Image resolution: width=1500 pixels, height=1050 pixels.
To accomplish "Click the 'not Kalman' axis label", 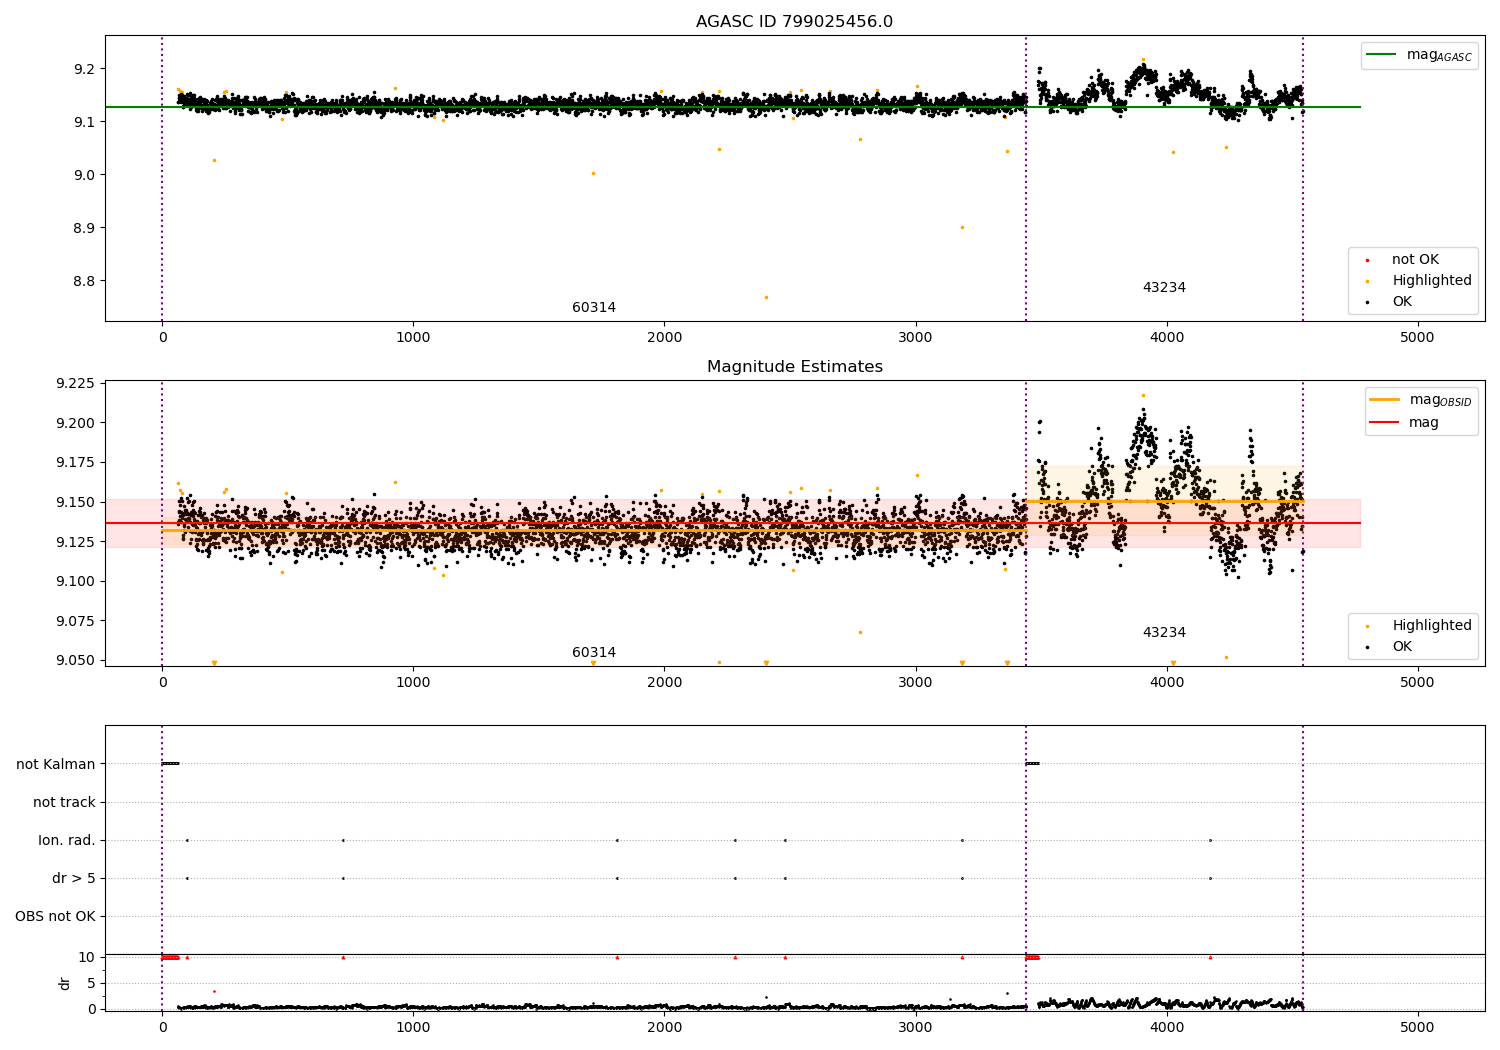I will click(56, 765).
